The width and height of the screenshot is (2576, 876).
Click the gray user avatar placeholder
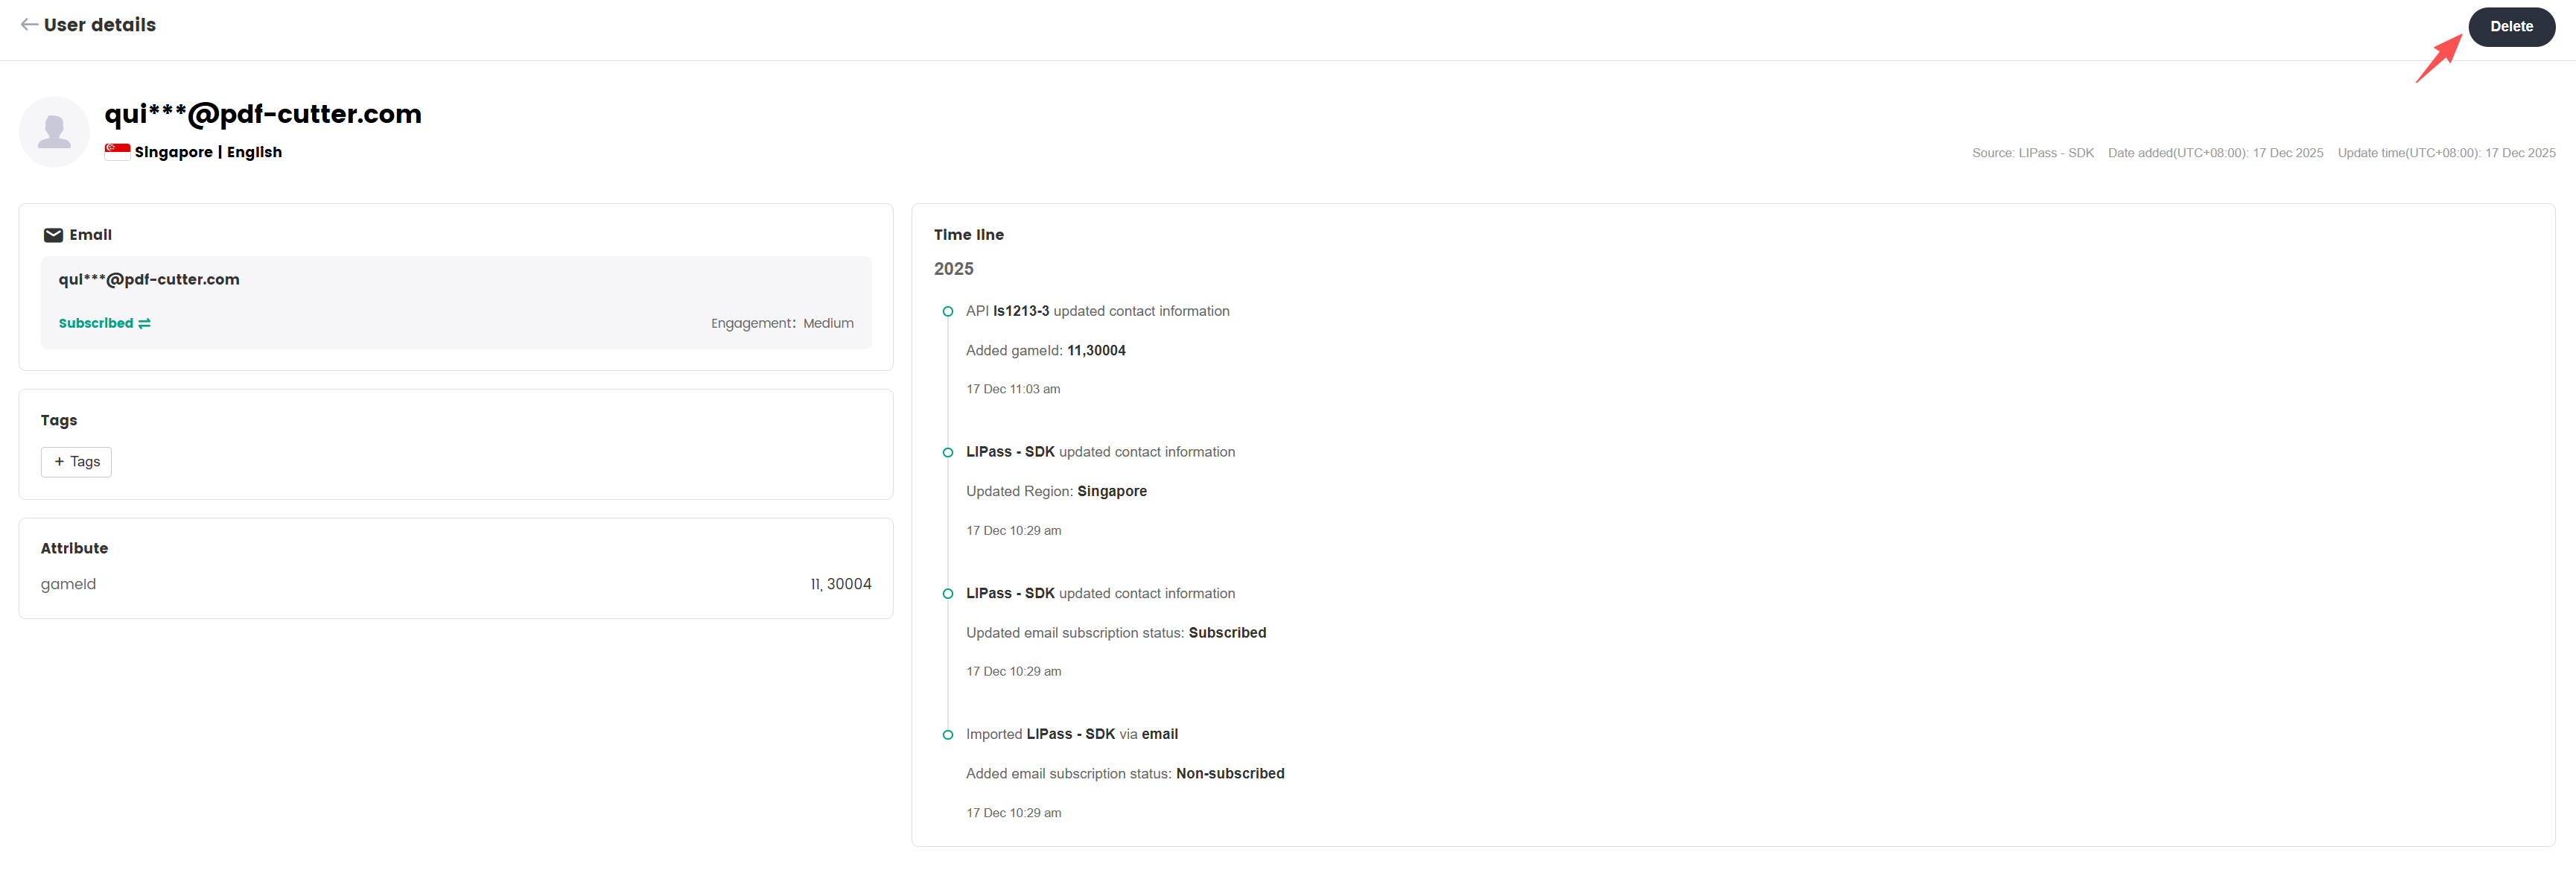click(x=54, y=132)
